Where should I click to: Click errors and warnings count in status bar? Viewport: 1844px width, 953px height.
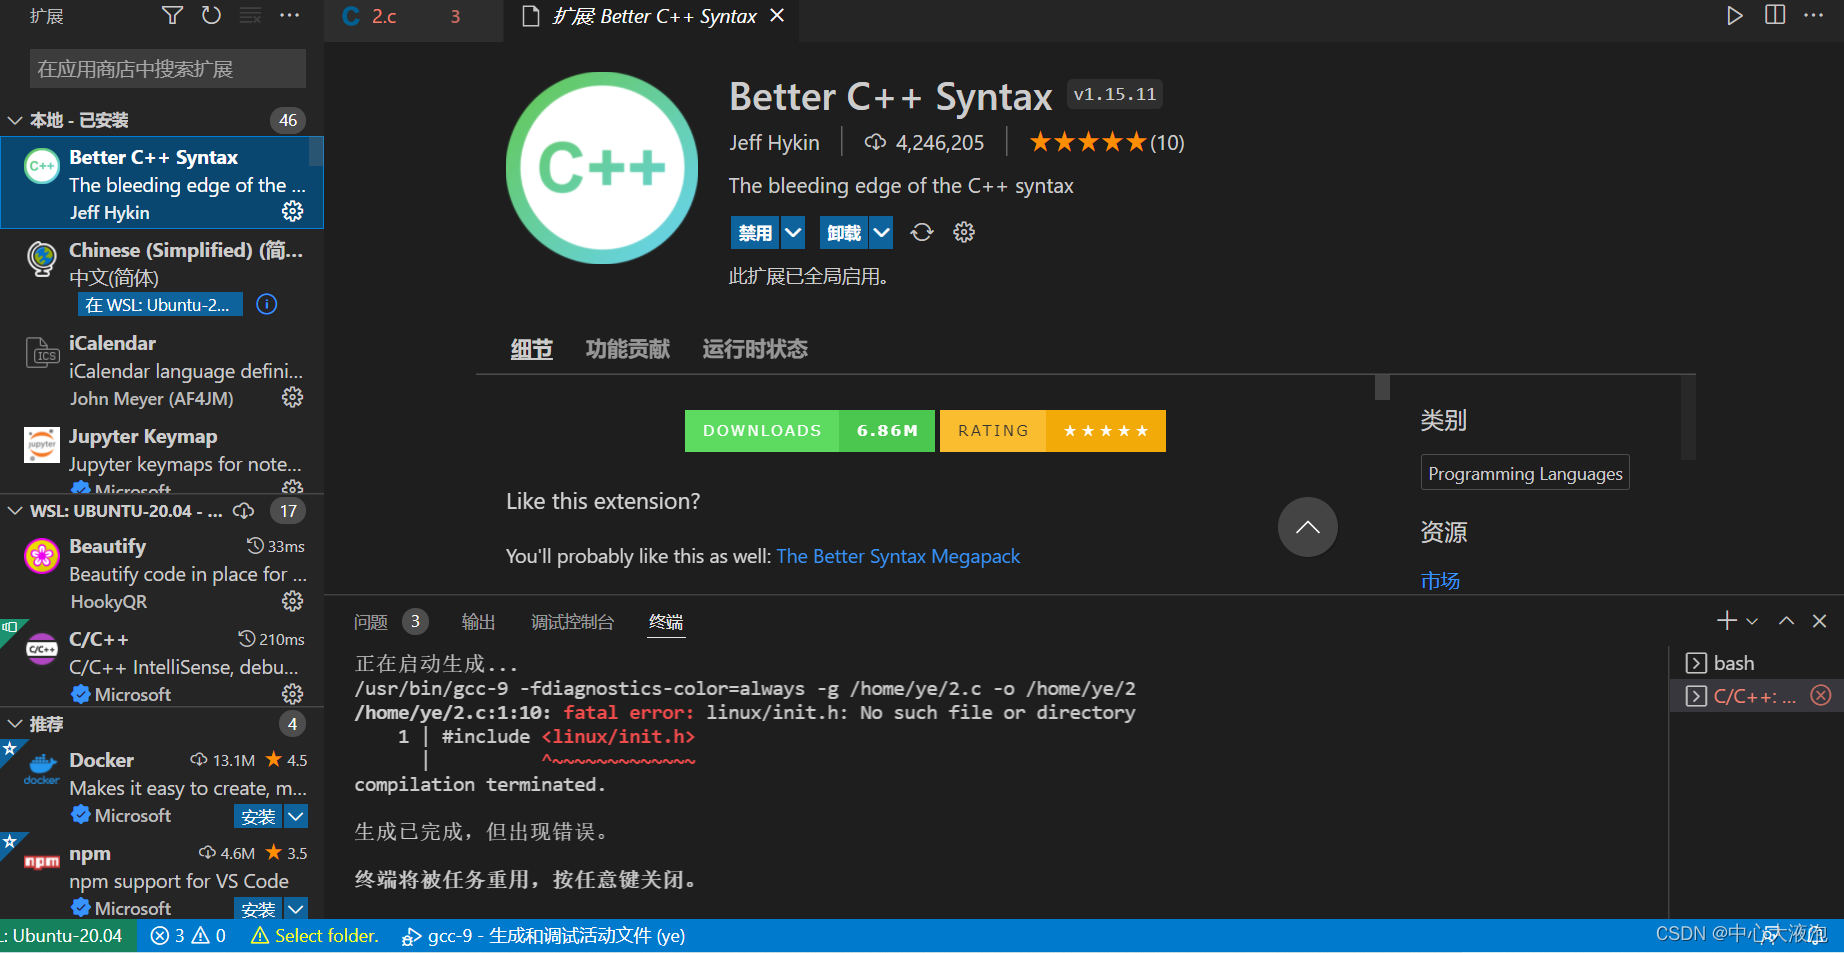click(x=188, y=936)
